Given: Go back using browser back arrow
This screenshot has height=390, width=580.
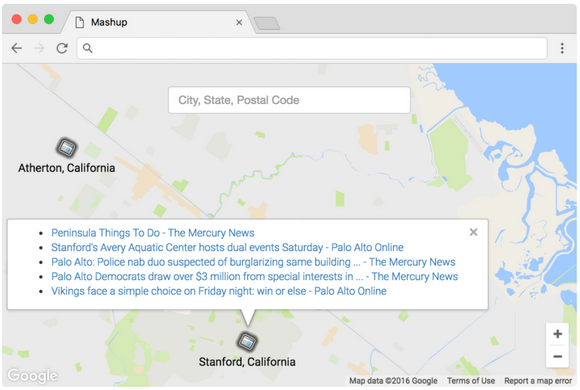Looking at the screenshot, I should pos(17,48).
